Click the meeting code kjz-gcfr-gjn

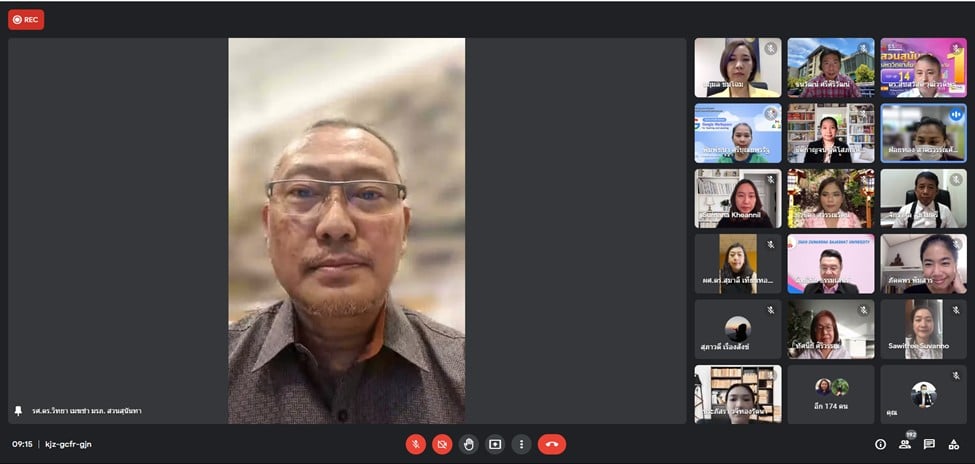68,444
